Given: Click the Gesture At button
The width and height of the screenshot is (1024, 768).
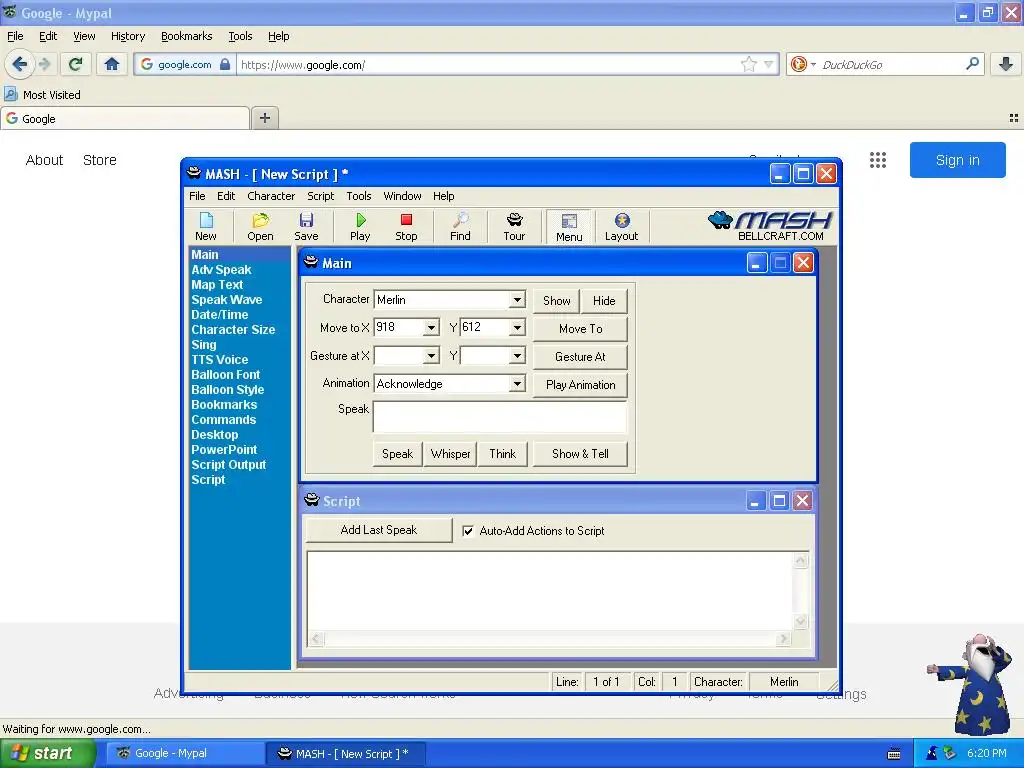Looking at the screenshot, I should pos(581,357).
